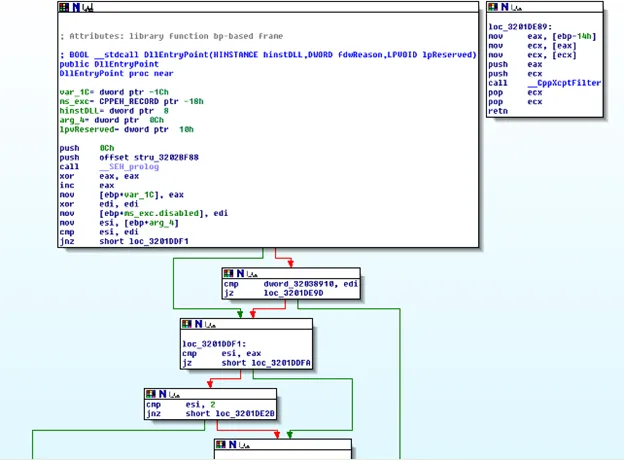Click 'mov [ebp+var_1C], eax' line

click(122, 195)
